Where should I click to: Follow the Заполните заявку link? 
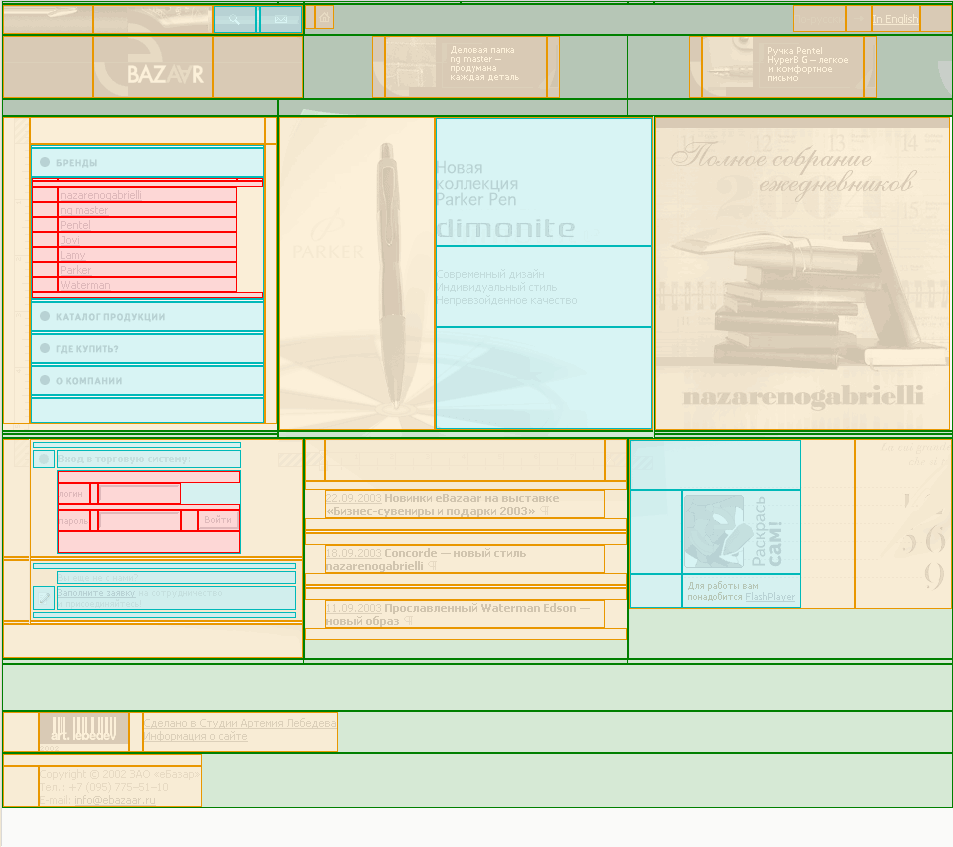pos(97,593)
